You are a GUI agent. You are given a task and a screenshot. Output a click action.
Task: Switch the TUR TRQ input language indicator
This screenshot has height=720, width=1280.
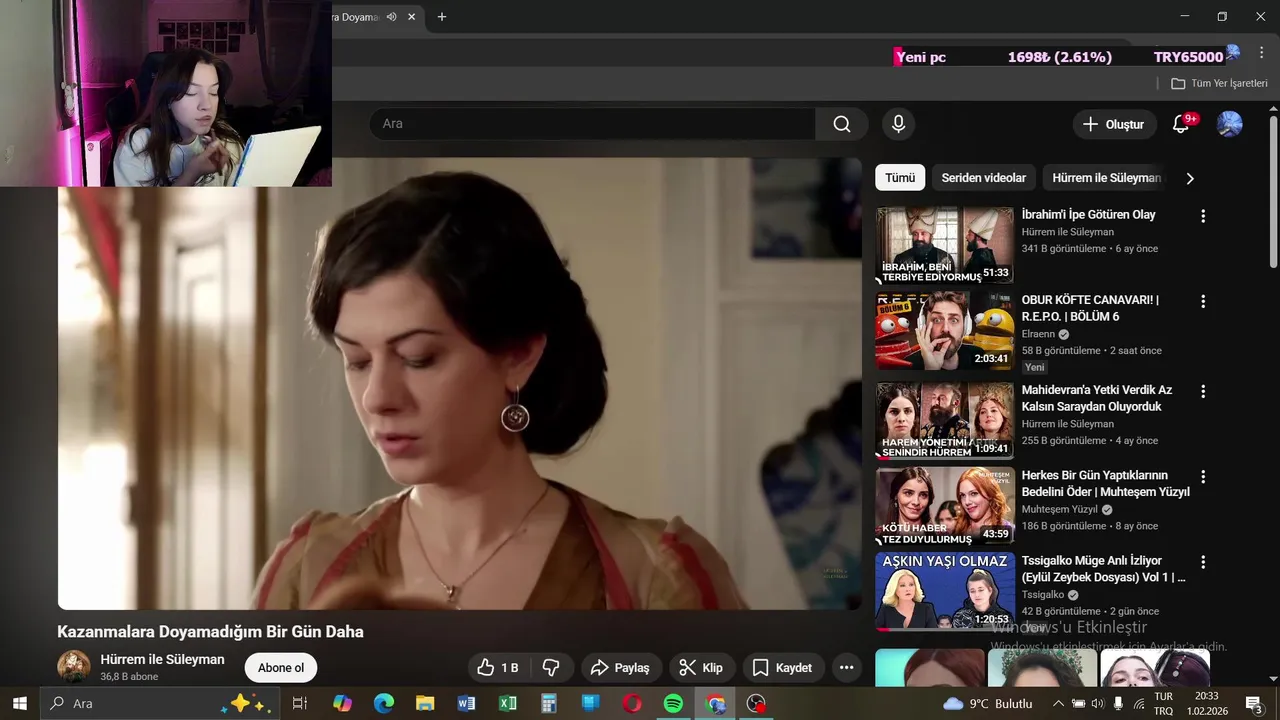click(1163, 704)
